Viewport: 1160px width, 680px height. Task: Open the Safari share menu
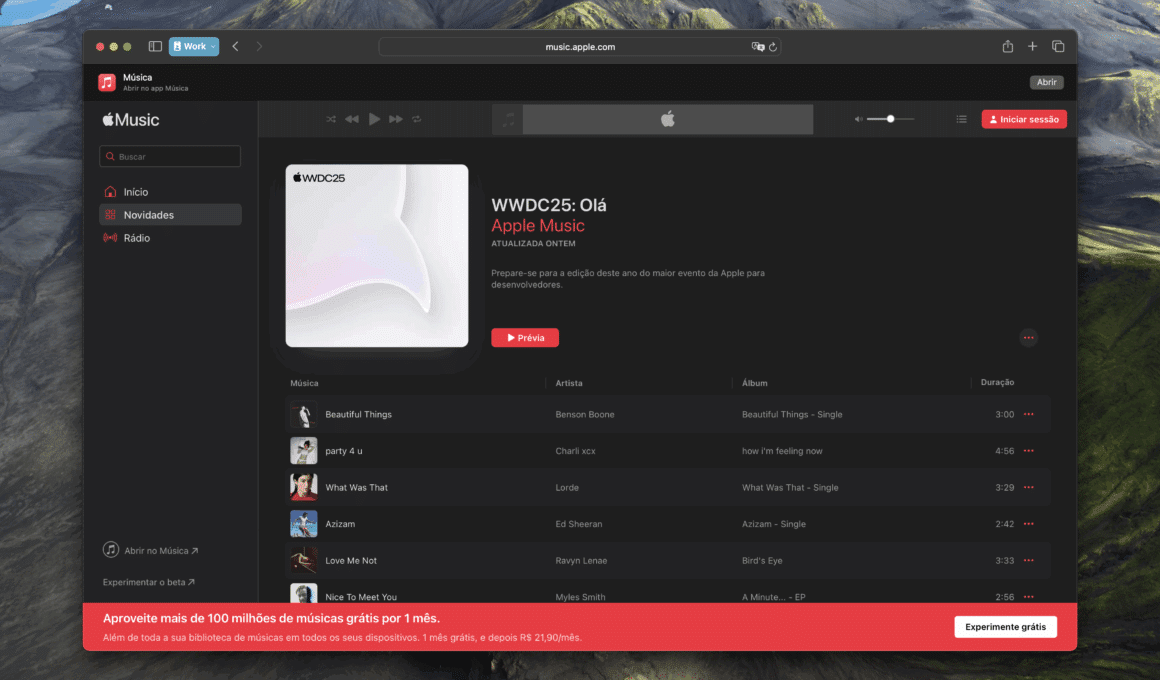[x=1008, y=46]
